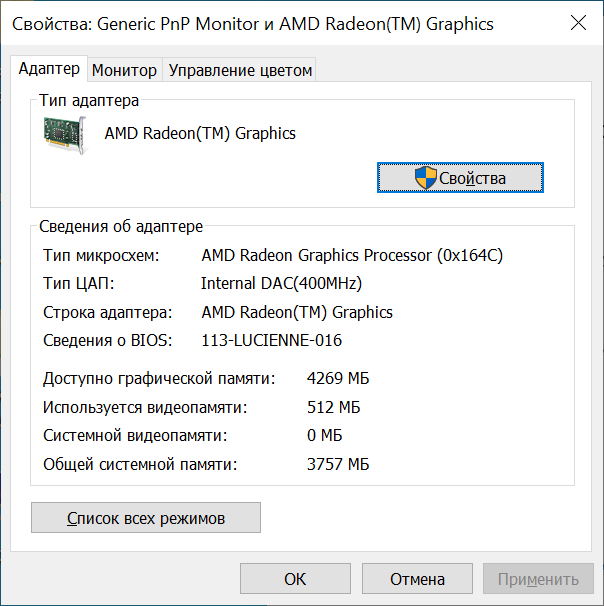The image size is (604, 606).
Task: Cancel changes with Отмена button
Action: coord(417,579)
